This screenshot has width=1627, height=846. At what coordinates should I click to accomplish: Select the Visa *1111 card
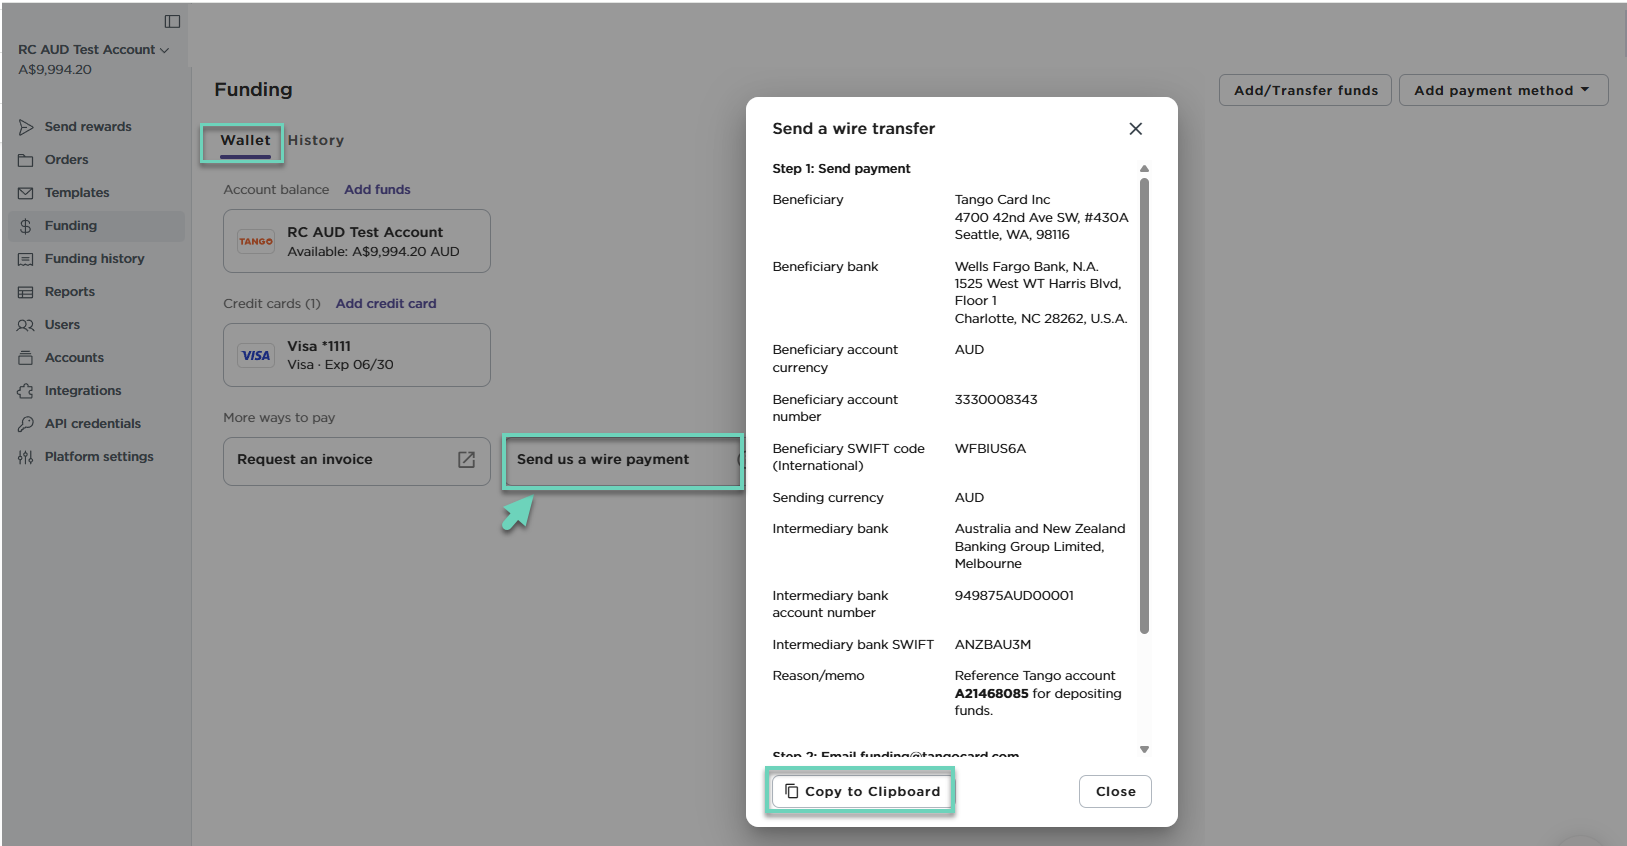tap(356, 355)
